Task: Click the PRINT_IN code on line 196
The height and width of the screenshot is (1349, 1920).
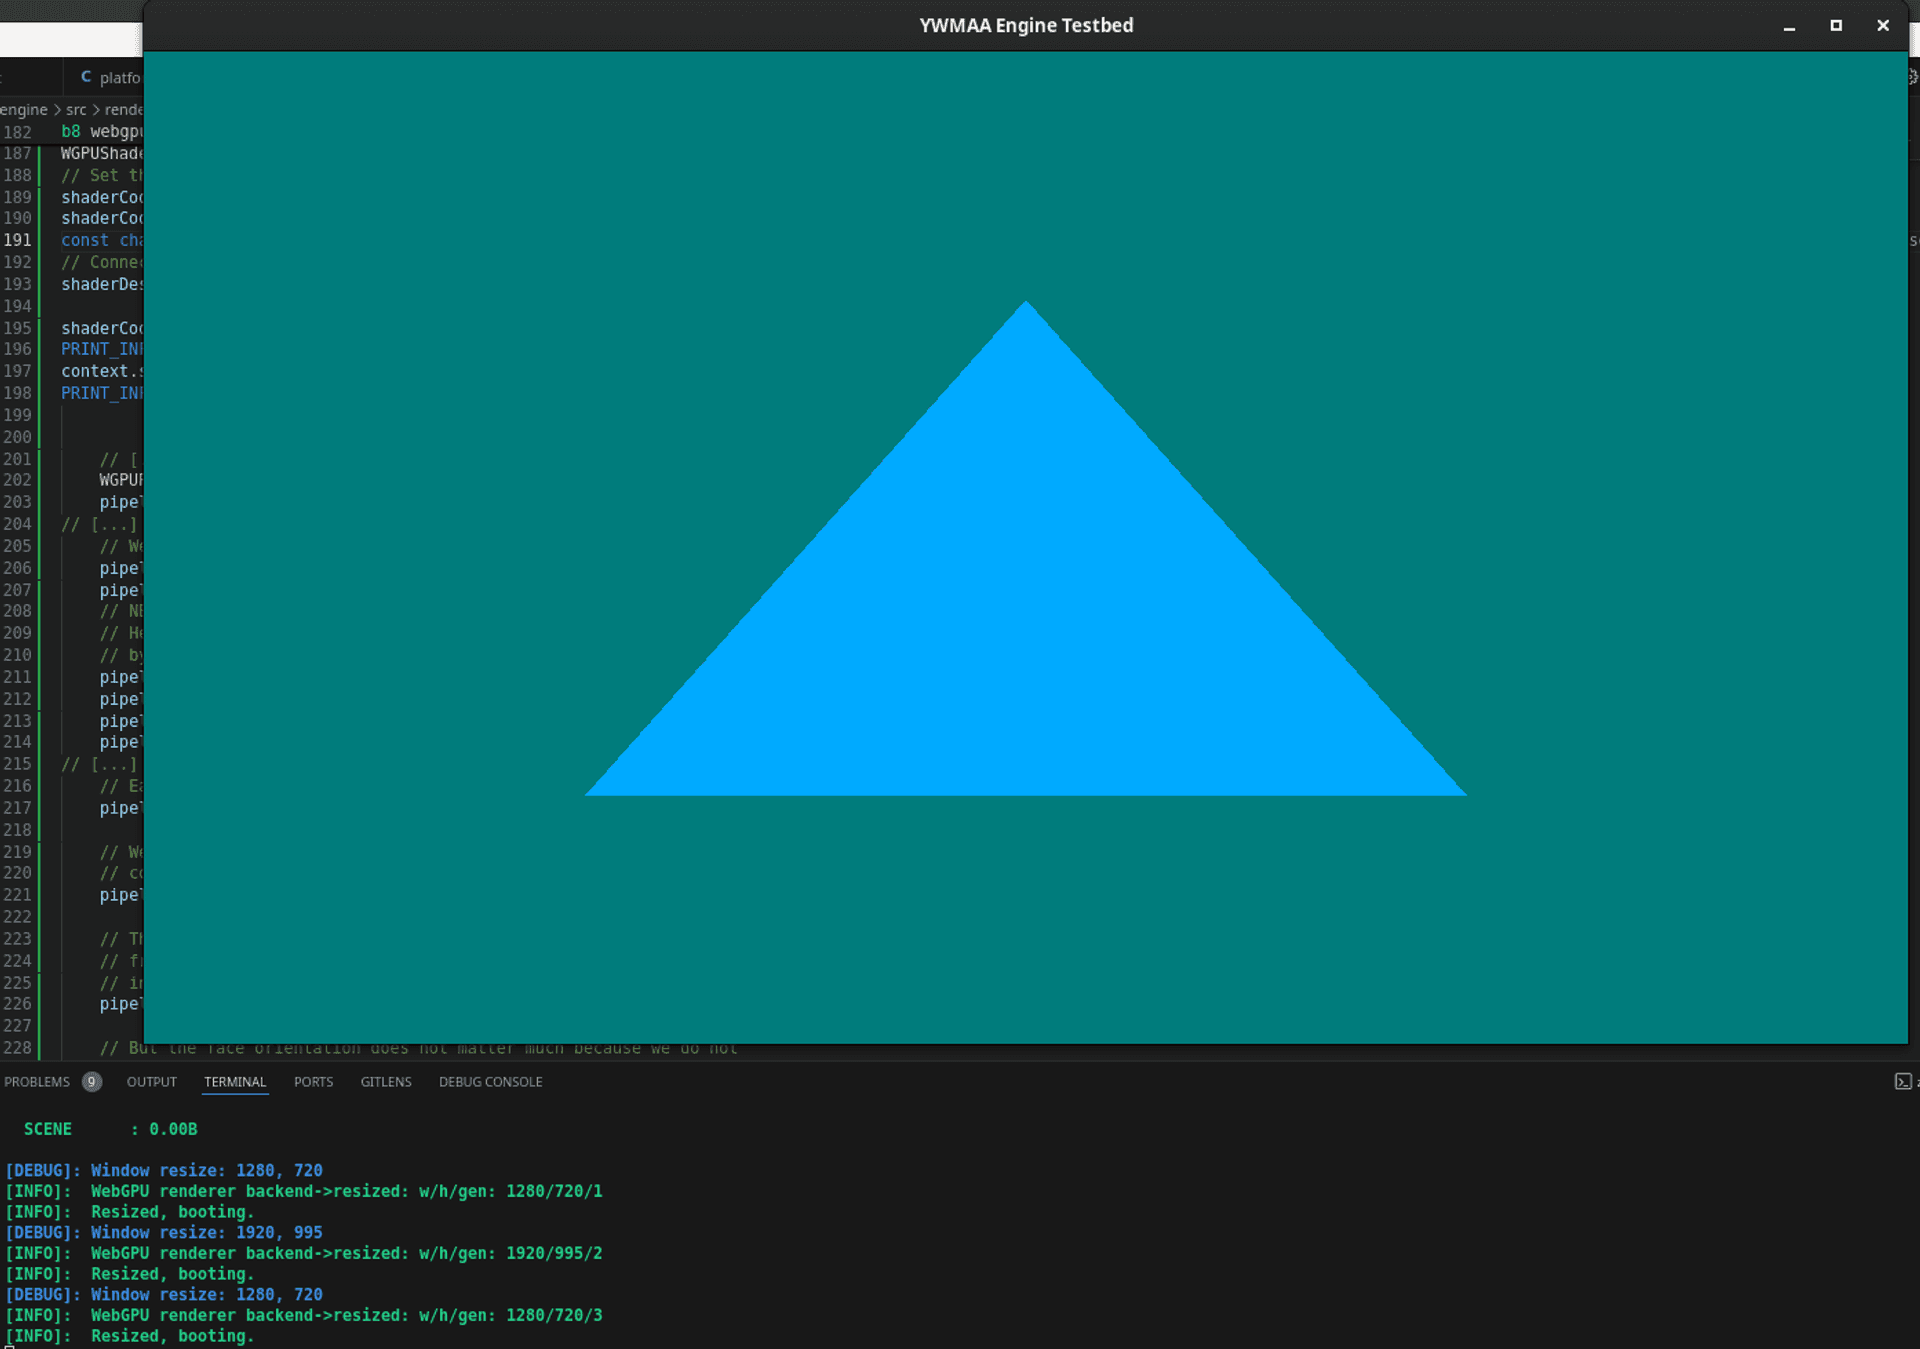Action: (x=102, y=349)
